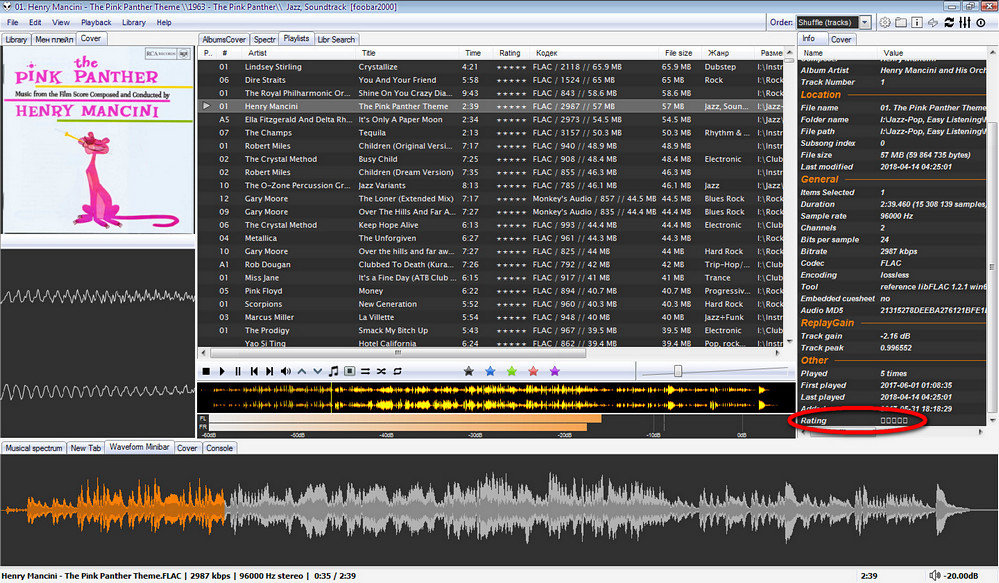The image size is (999, 583).
Task: Open preferences with the gear icon
Action: [x=884, y=22]
